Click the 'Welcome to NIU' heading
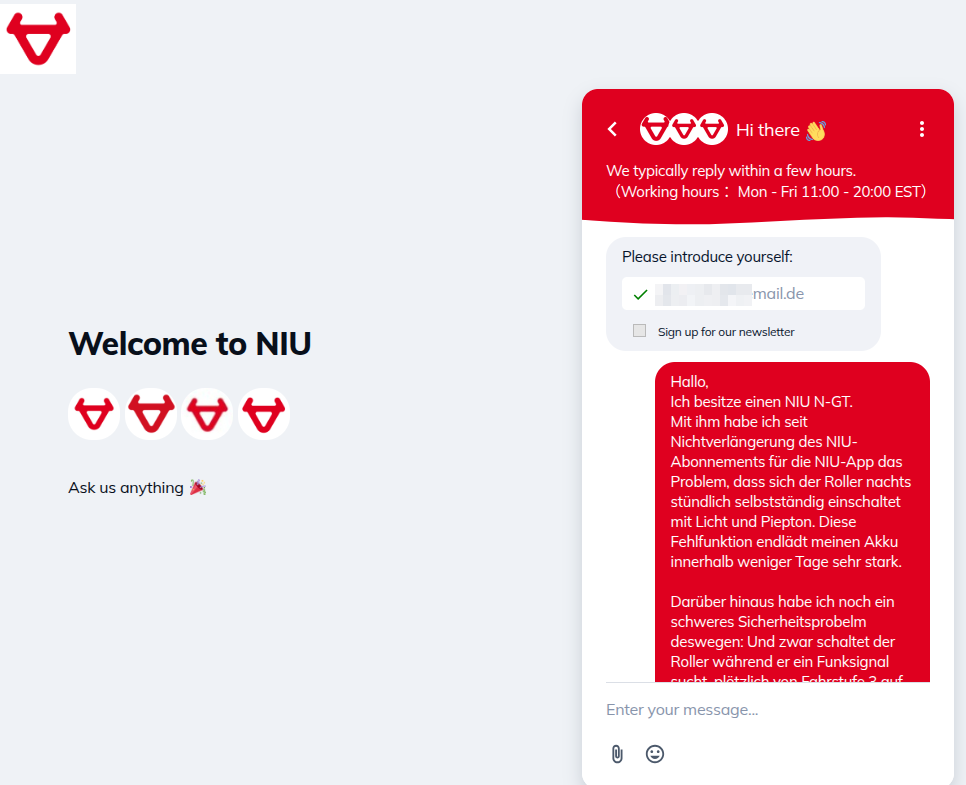Image resolution: width=966 pixels, height=785 pixels. (190, 344)
